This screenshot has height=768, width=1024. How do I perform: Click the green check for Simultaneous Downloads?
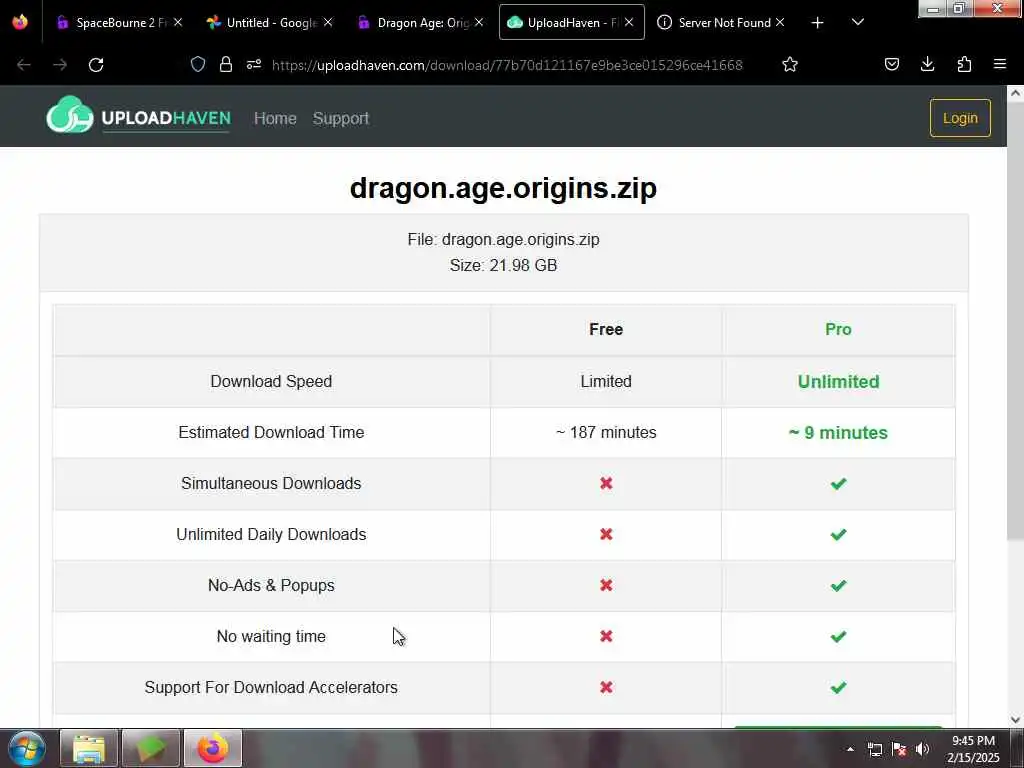pyautogui.click(x=839, y=483)
